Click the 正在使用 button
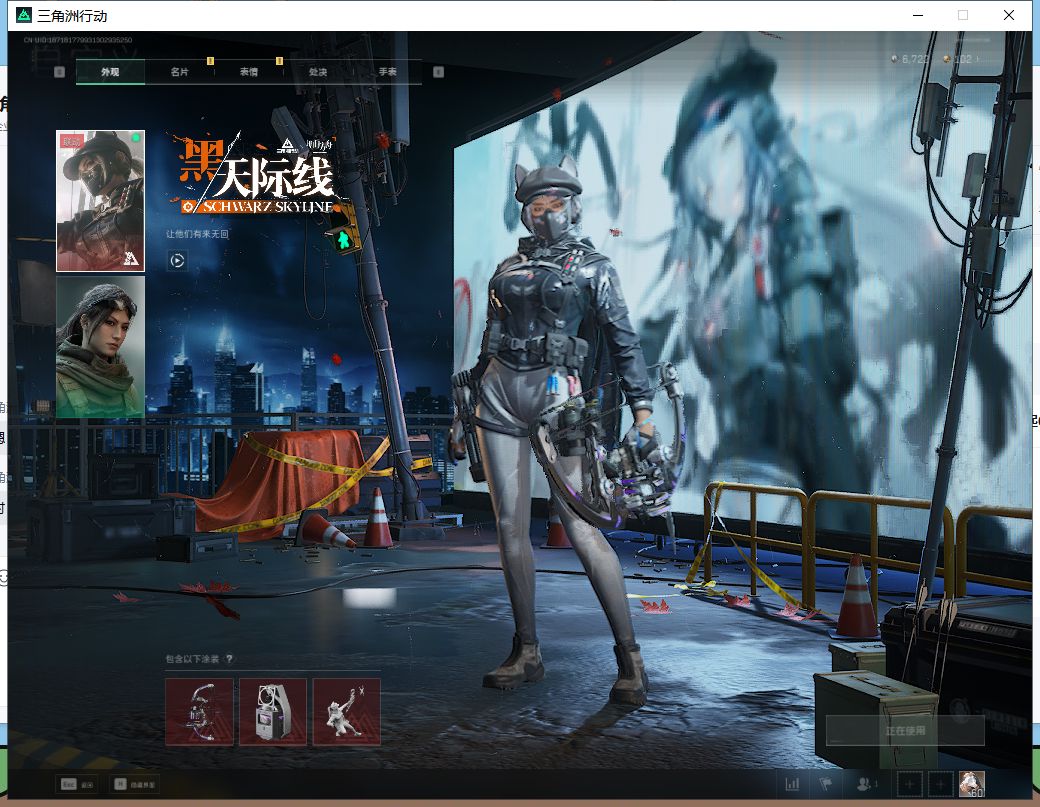 pyautogui.click(x=905, y=731)
